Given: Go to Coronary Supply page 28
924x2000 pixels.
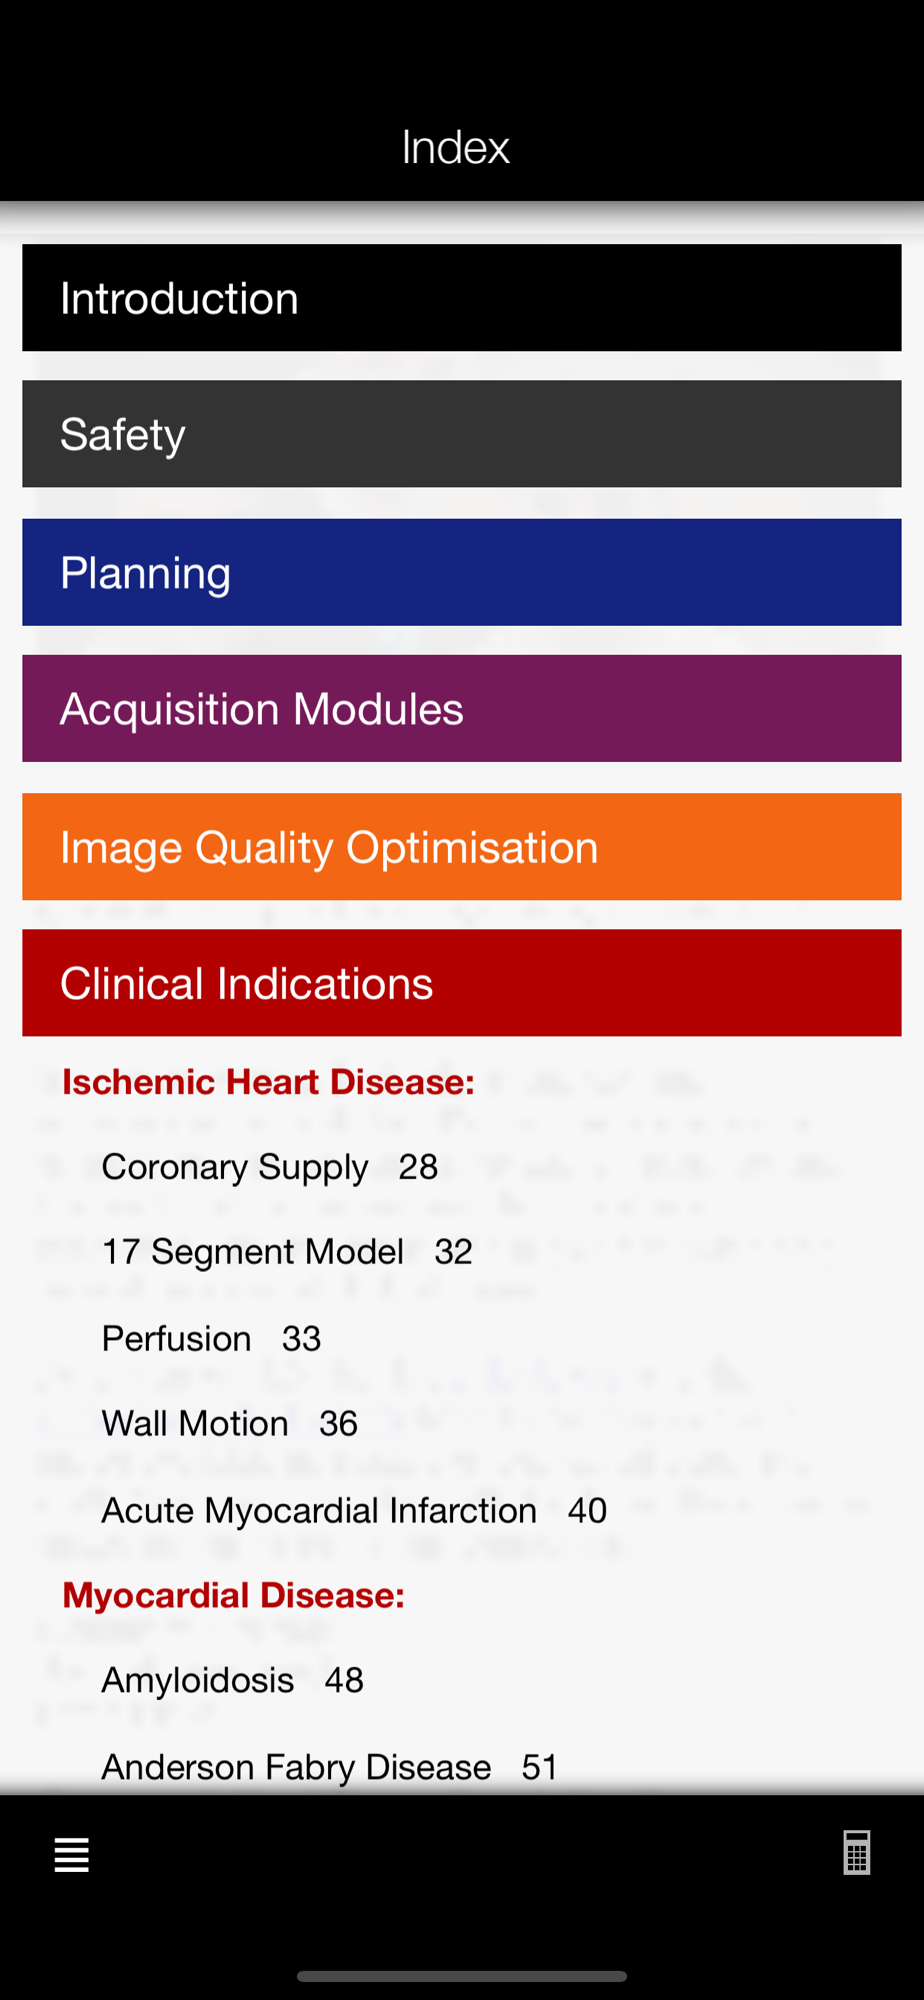Looking at the screenshot, I should click(x=270, y=1167).
